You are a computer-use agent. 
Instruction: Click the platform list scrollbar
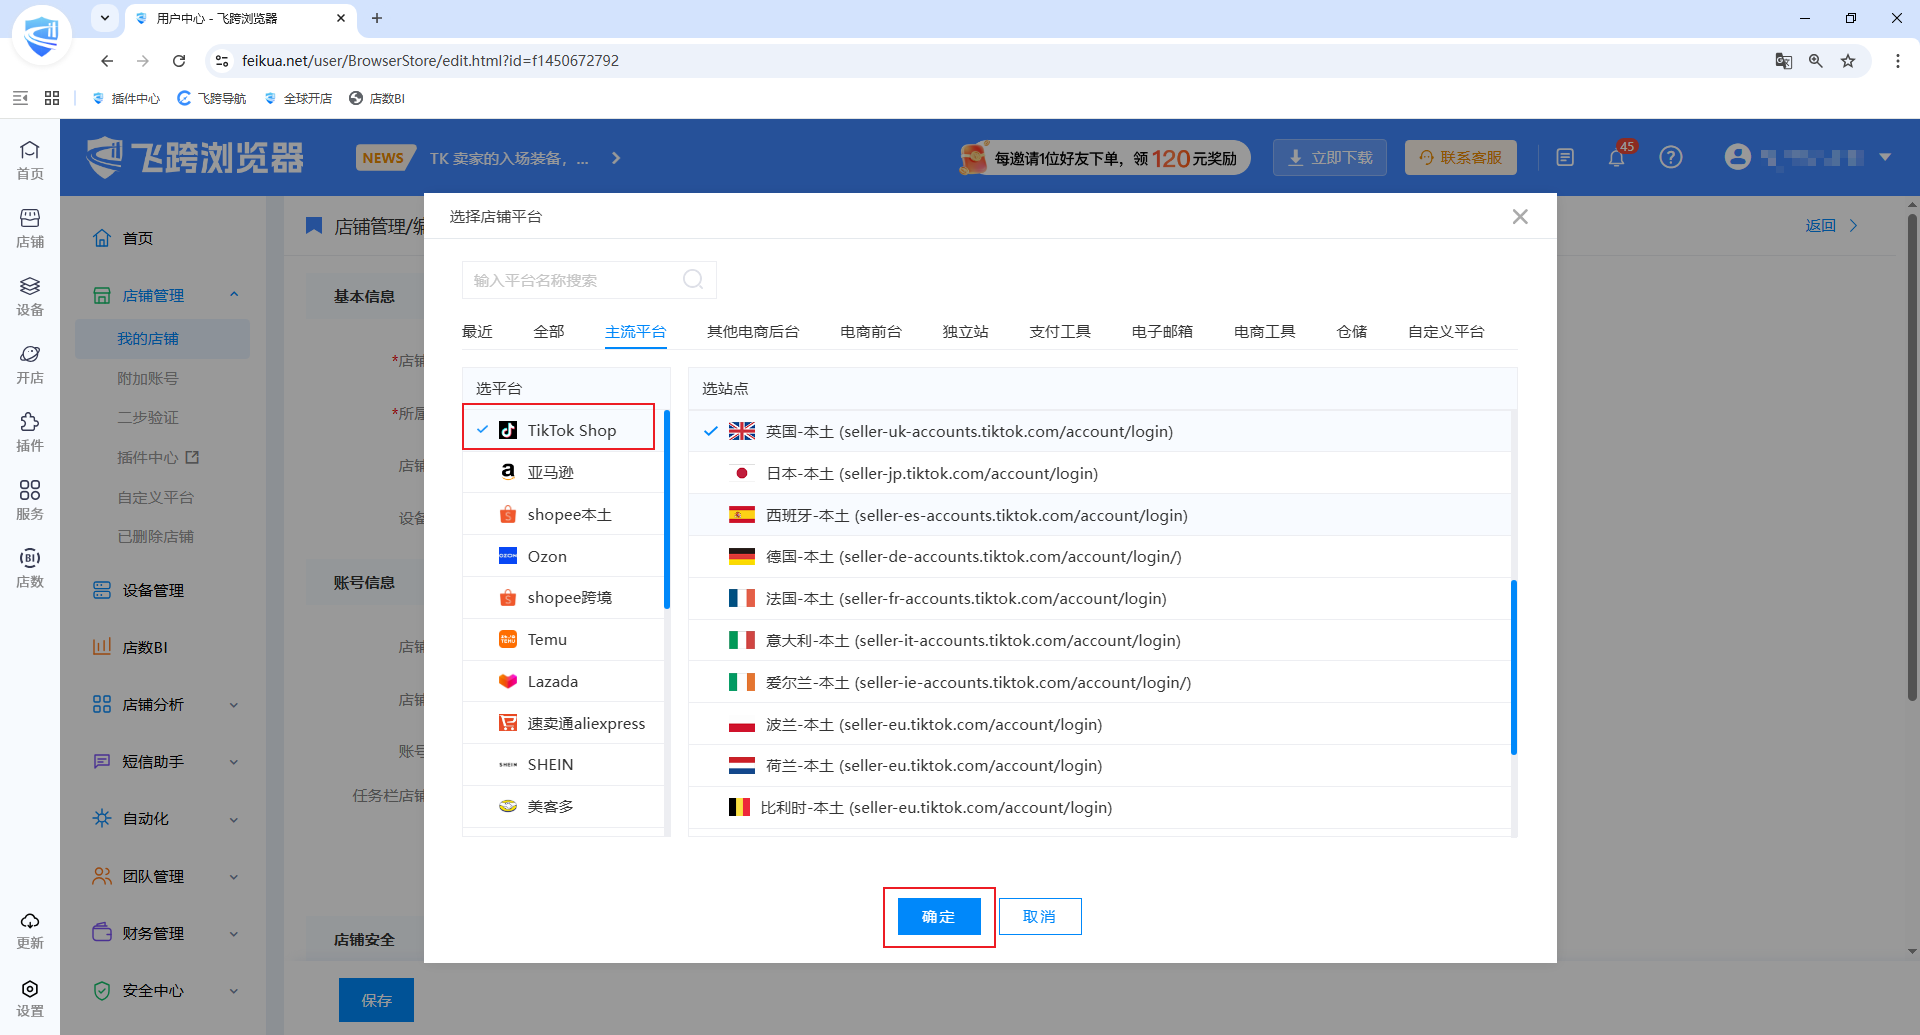(x=667, y=509)
